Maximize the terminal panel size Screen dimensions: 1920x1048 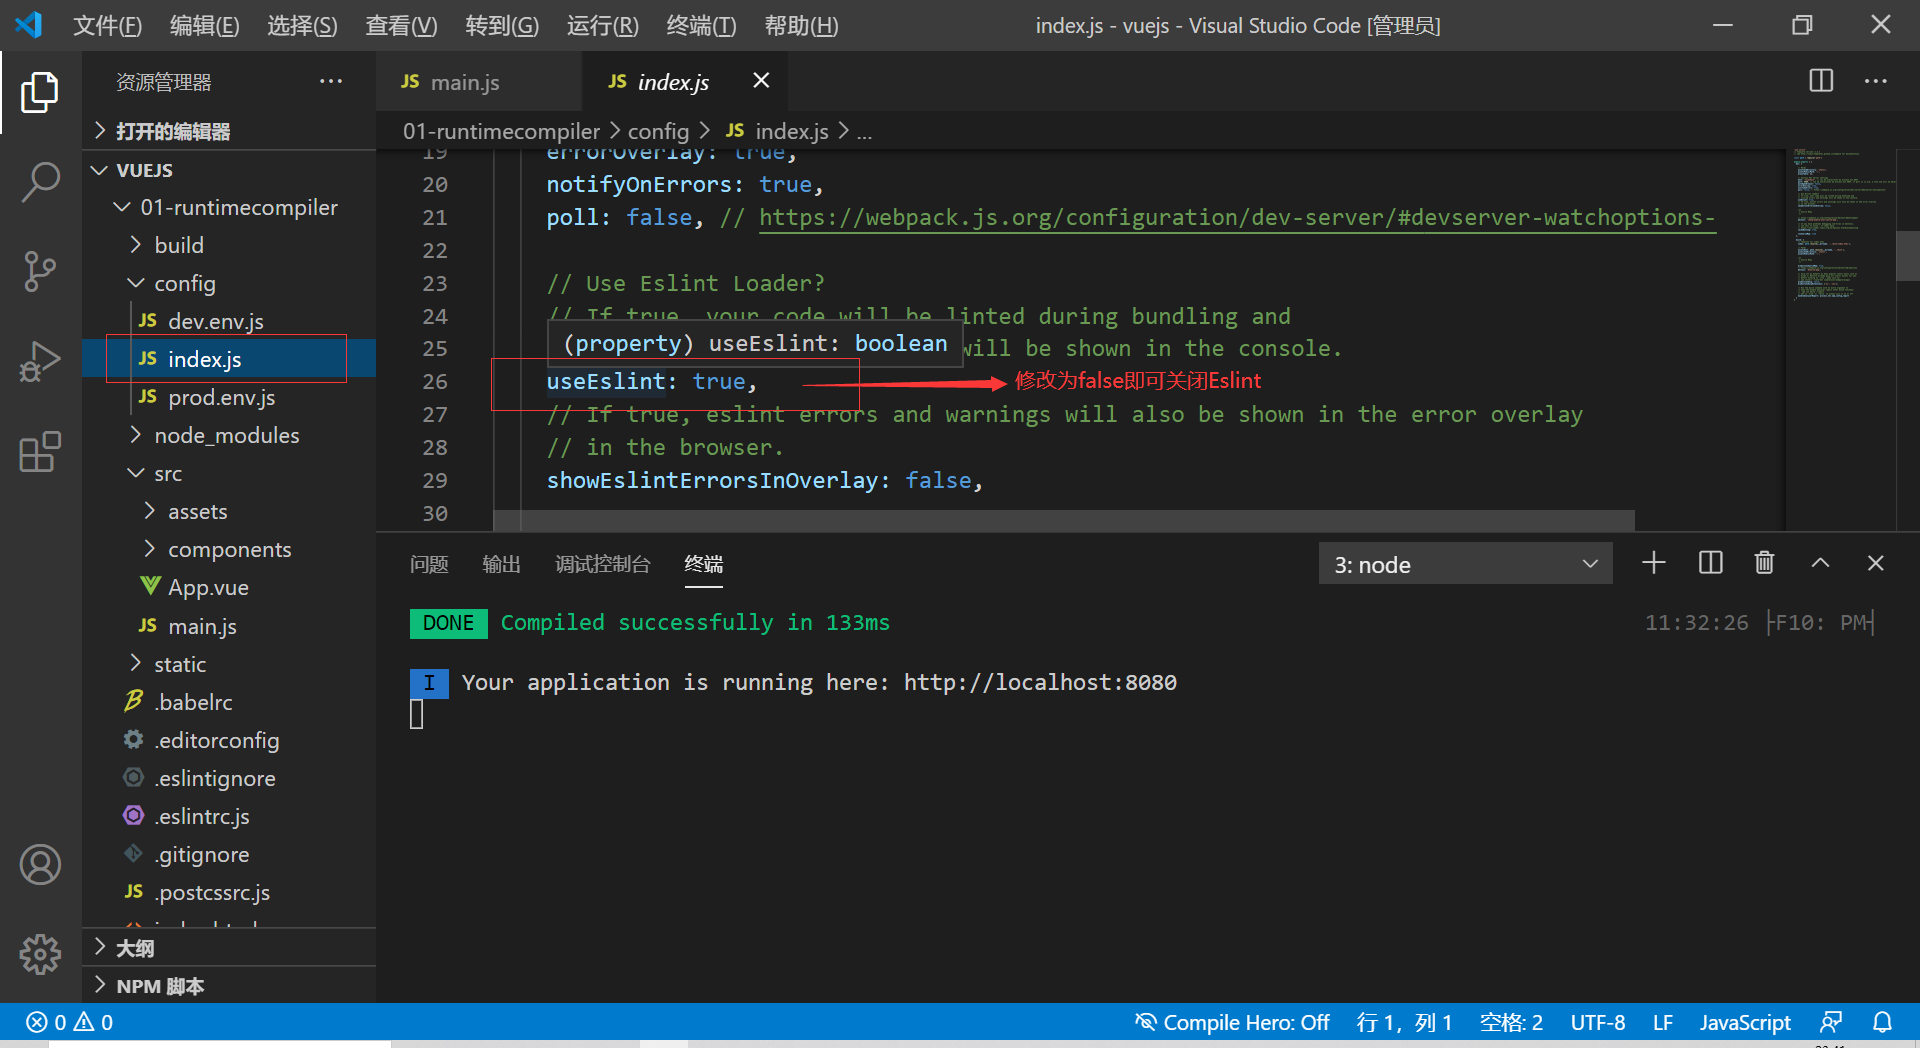(x=1821, y=563)
